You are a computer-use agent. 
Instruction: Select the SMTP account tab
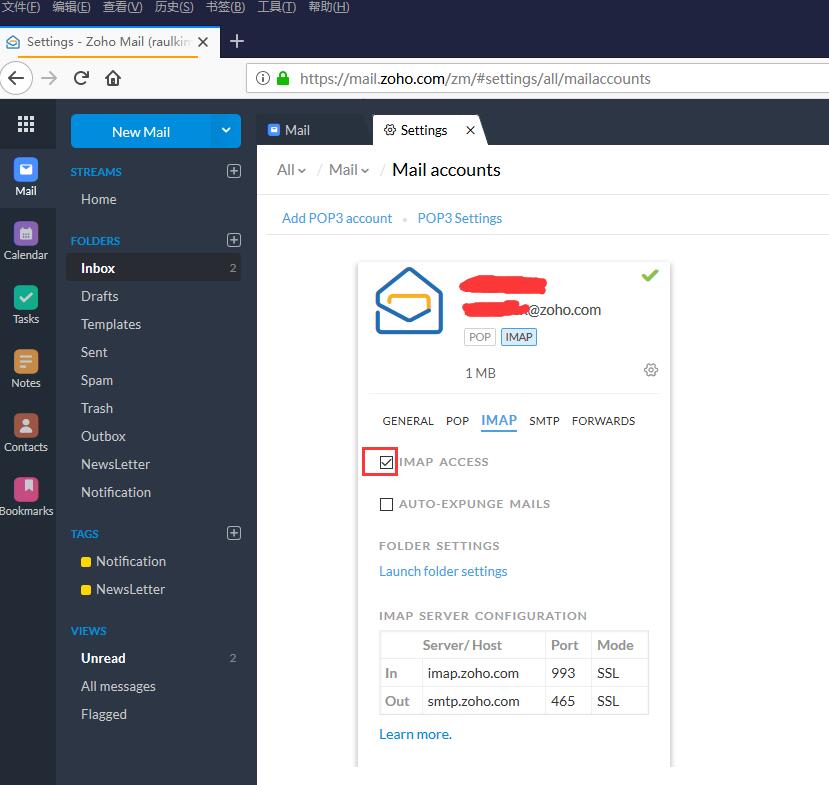coord(544,421)
